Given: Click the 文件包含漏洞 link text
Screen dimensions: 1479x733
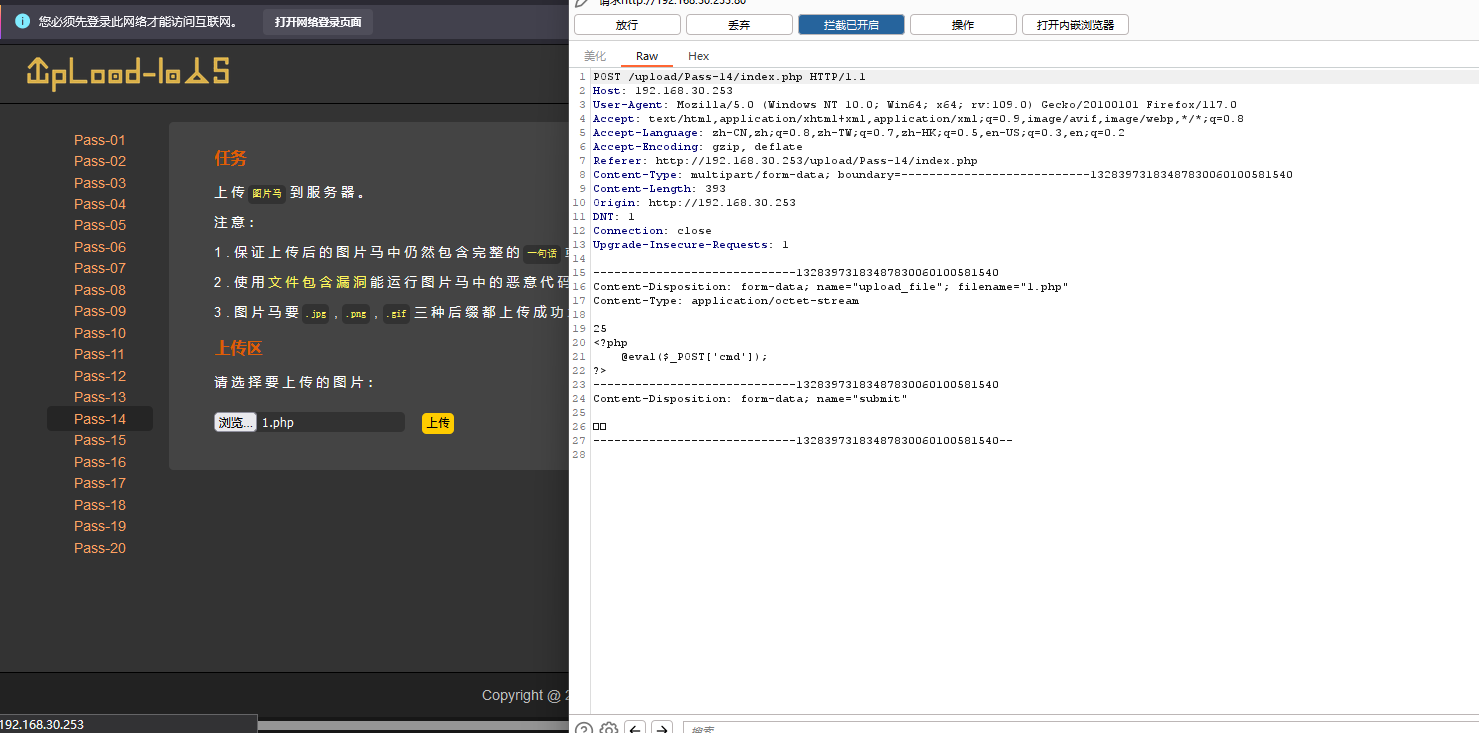Looking at the screenshot, I should (318, 283).
